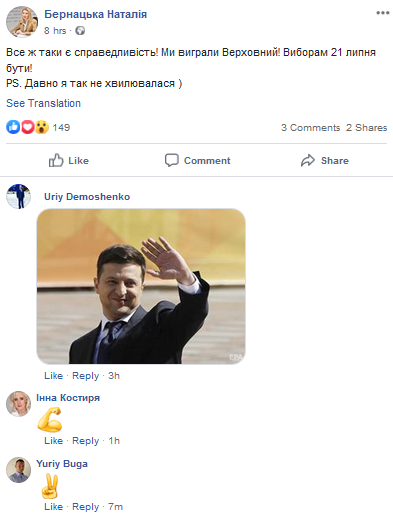Click the wow face reaction icon
Image resolution: width=393 pixels, height=521 pixels.
coord(42,127)
